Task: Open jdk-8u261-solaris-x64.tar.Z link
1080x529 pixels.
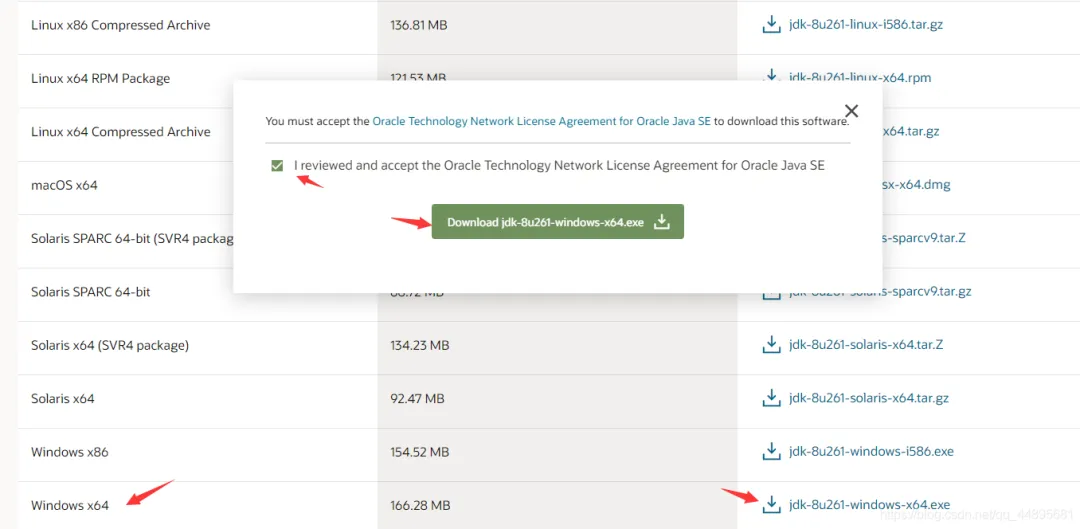Action: point(866,344)
